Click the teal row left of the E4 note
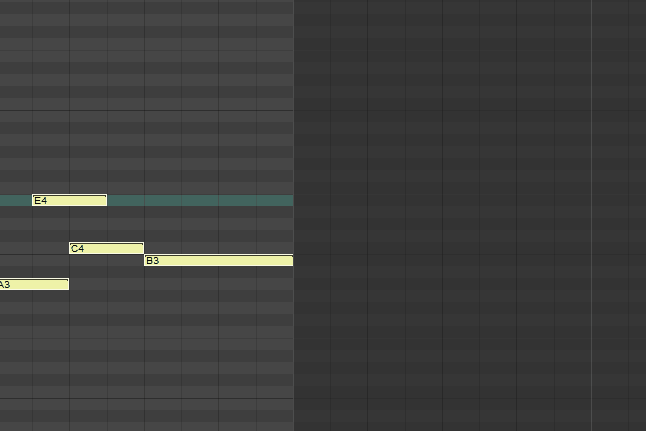The image size is (646, 431). click(x=16, y=201)
